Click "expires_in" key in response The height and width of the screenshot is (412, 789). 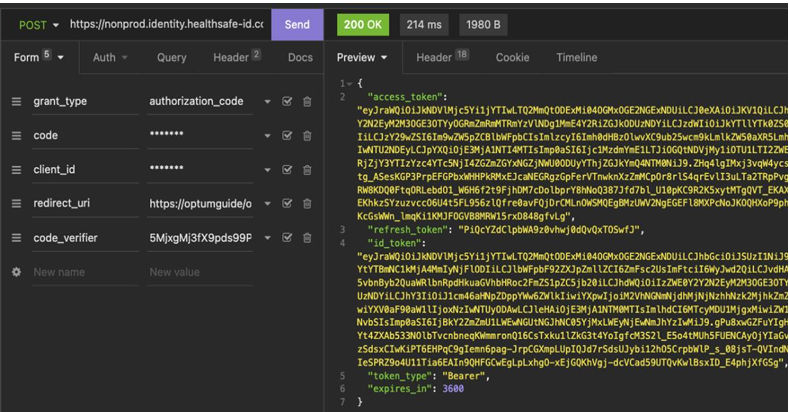coord(400,388)
